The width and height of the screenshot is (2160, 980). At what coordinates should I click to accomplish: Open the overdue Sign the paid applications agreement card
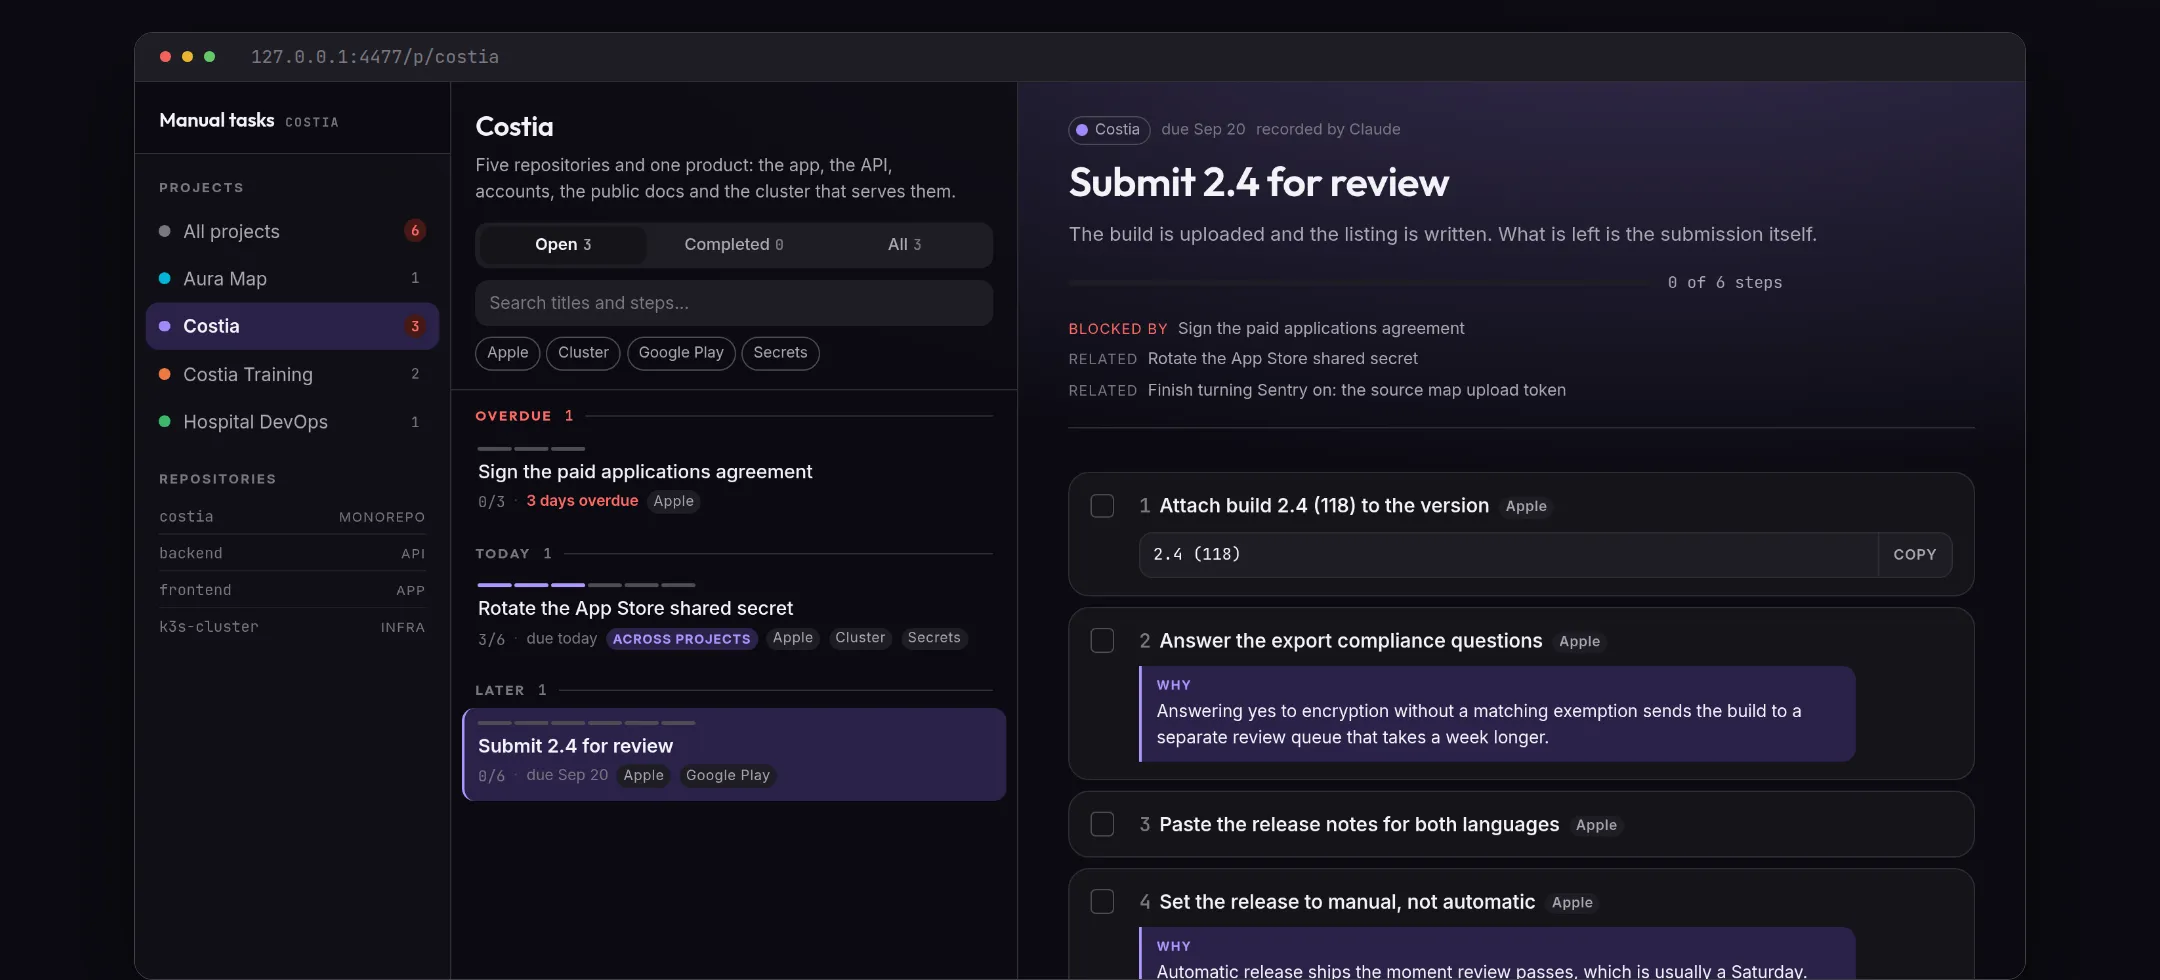coord(734,480)
